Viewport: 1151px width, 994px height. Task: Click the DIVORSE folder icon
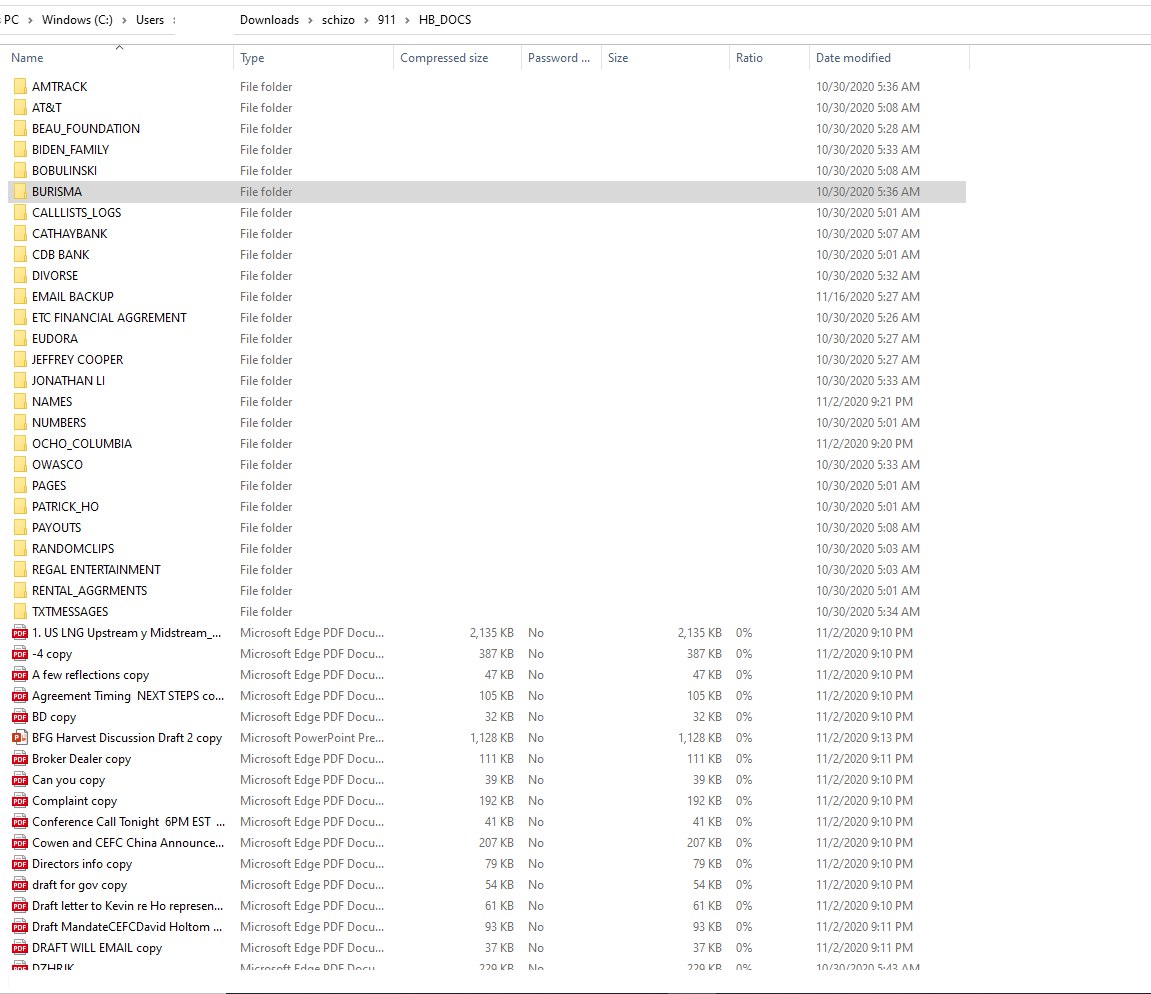[x=20, y=276]
